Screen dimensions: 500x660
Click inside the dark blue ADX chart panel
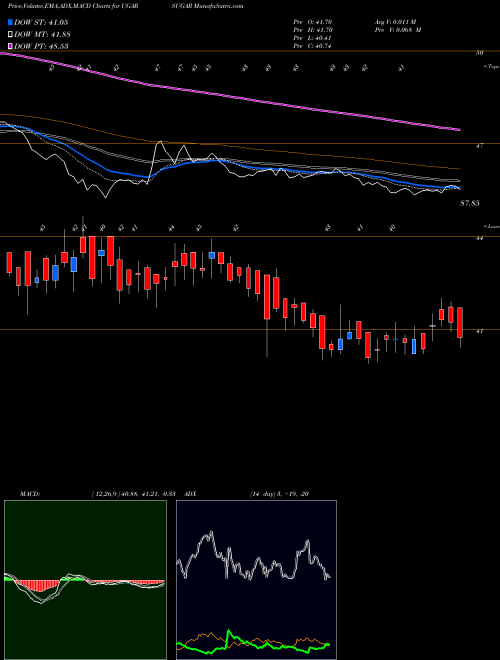click(x=256, y=580)
